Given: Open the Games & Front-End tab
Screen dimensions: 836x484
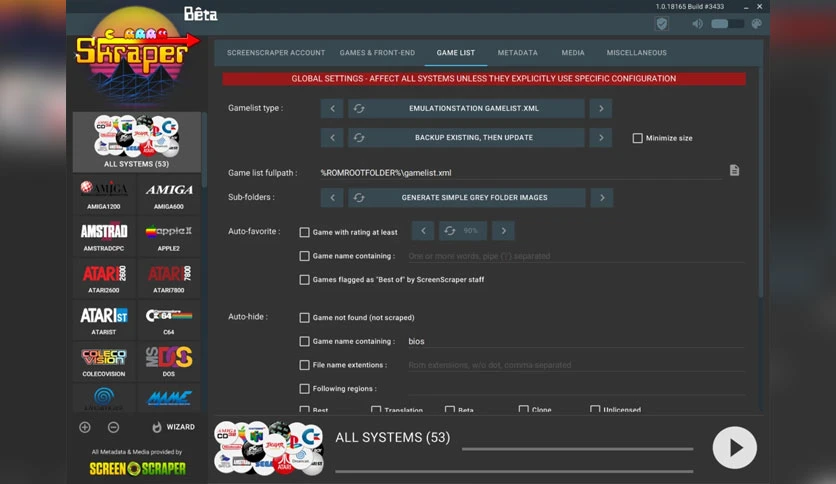Looking at the screenshot, I should click(x=377, y=53).
